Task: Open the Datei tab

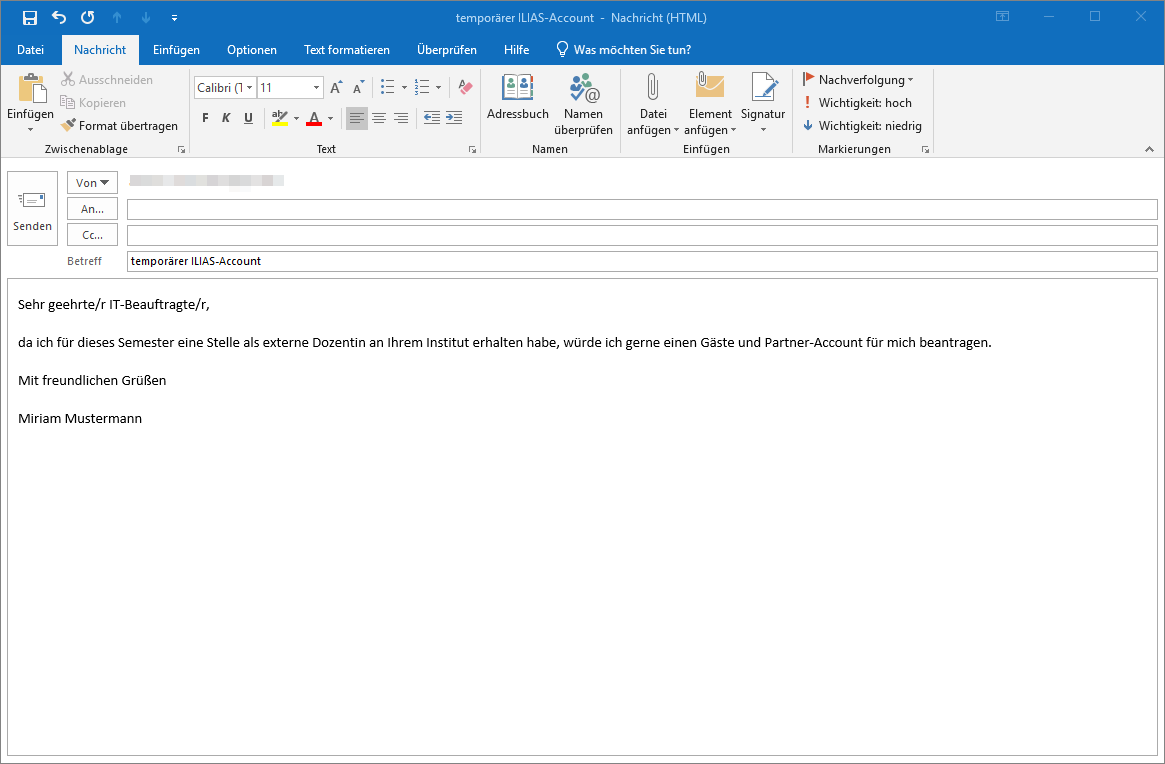Action: [30, 50]
